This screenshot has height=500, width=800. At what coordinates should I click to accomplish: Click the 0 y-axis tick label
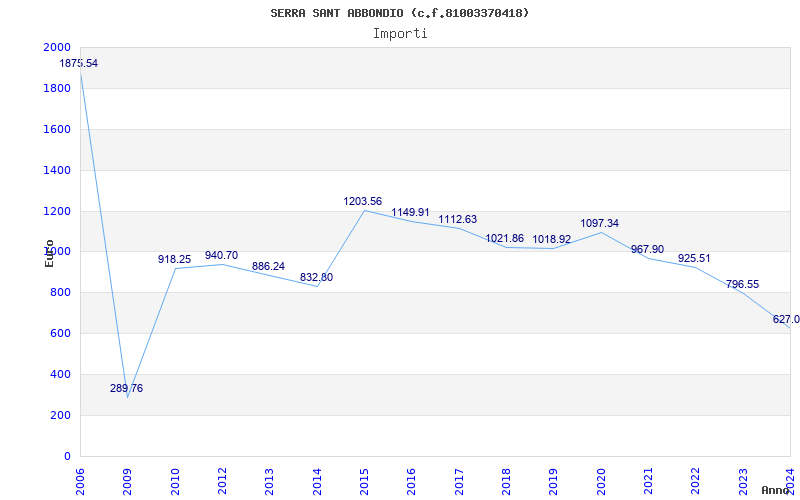67,456
